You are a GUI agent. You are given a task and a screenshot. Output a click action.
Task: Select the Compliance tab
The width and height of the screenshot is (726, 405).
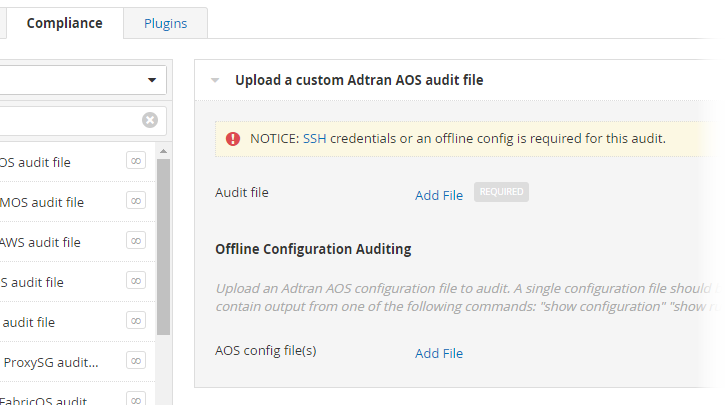(x=64, y=23)
